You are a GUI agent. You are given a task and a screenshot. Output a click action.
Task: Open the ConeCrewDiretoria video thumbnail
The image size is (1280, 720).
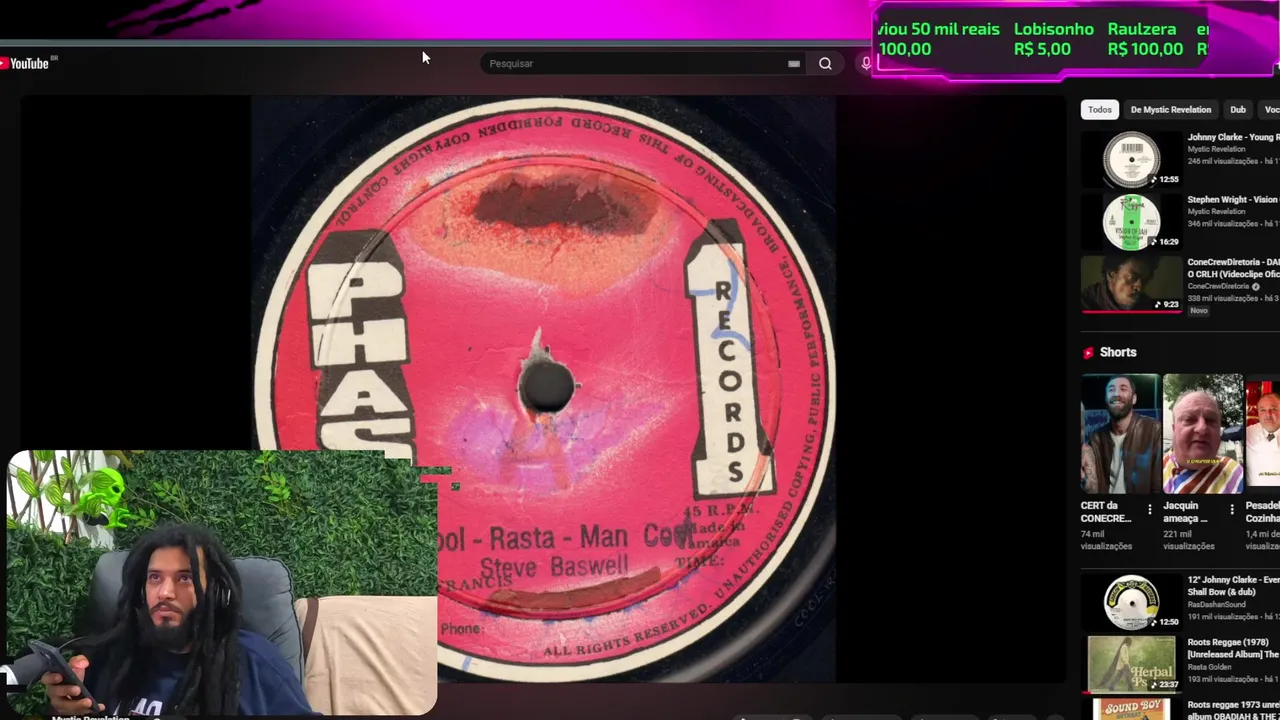pos(1131,284)
